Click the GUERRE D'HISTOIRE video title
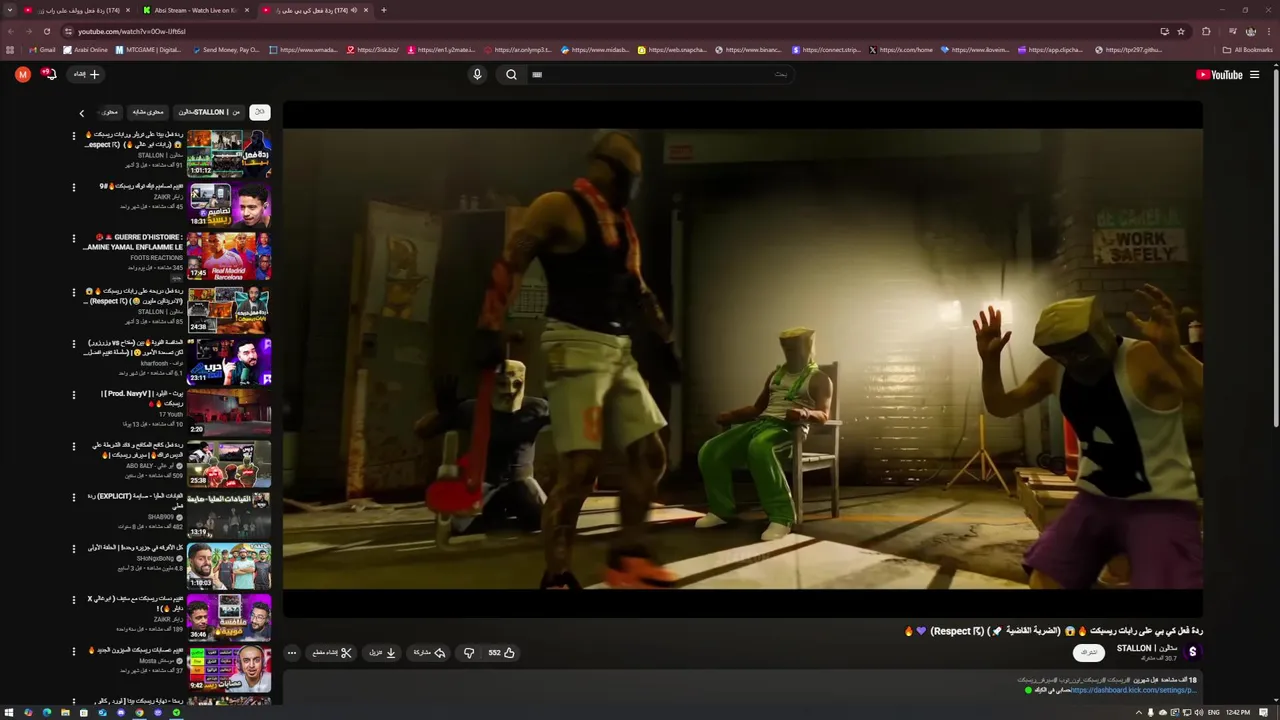 (134, 242)
